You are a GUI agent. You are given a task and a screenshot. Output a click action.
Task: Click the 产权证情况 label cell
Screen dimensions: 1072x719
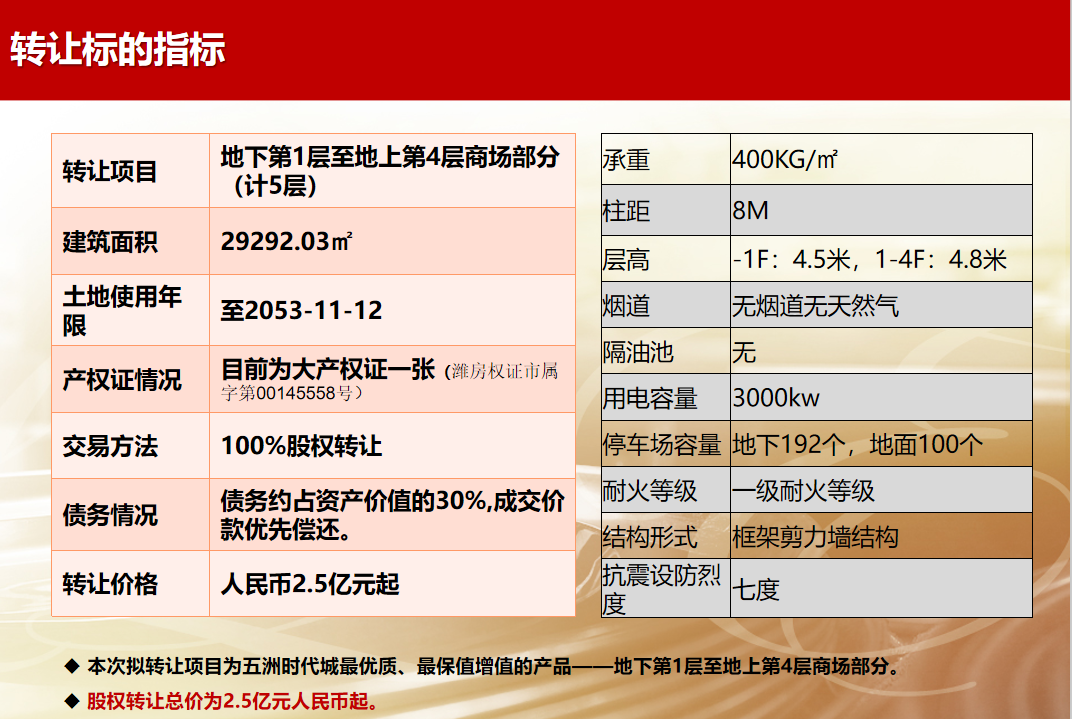point(131,379)
